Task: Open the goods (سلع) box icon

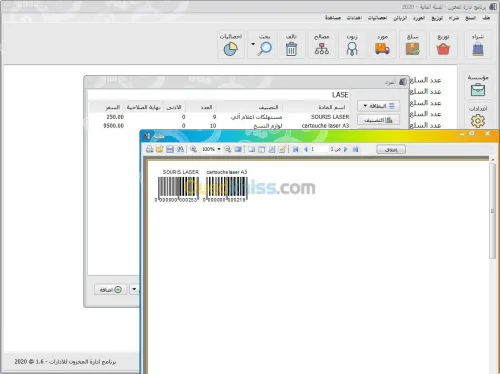Action: pos(413,45)
